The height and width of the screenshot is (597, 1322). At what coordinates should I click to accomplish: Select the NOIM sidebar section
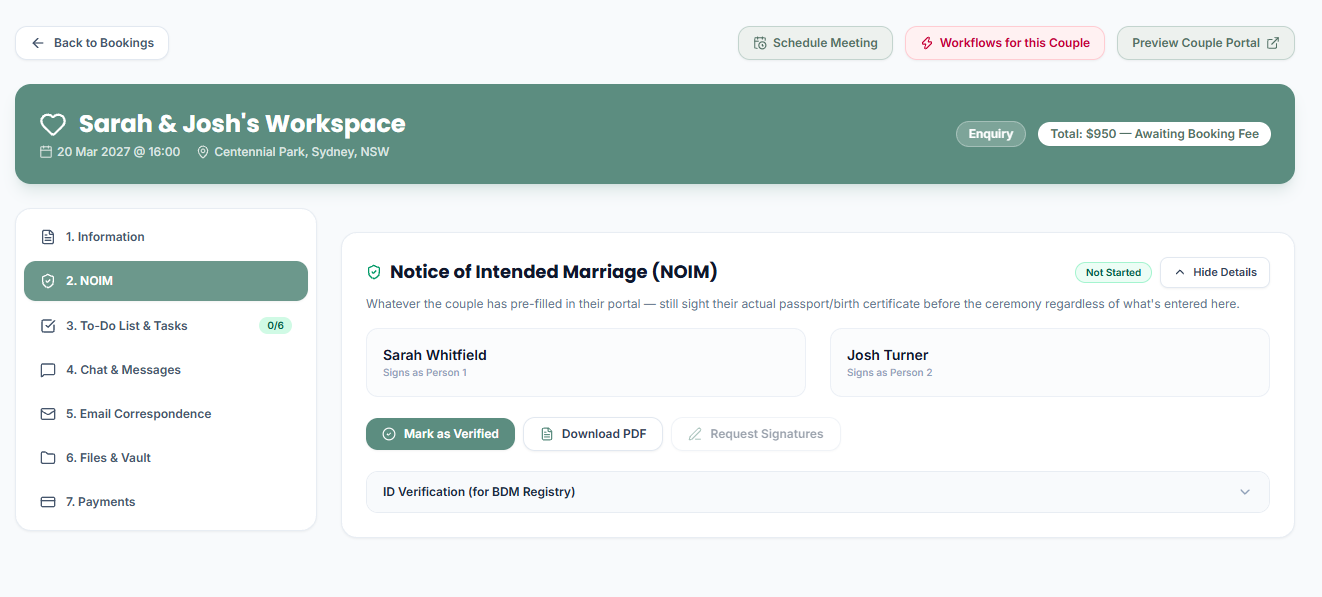(166, 281)
